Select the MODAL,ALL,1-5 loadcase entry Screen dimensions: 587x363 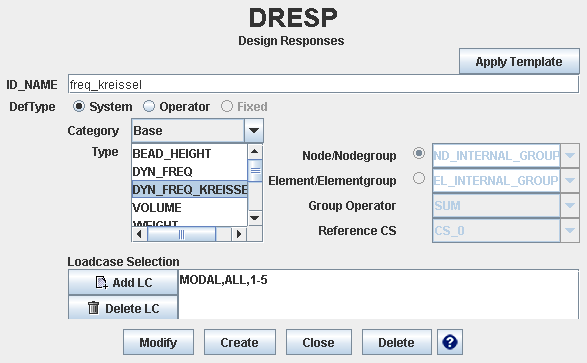(223, 280)
